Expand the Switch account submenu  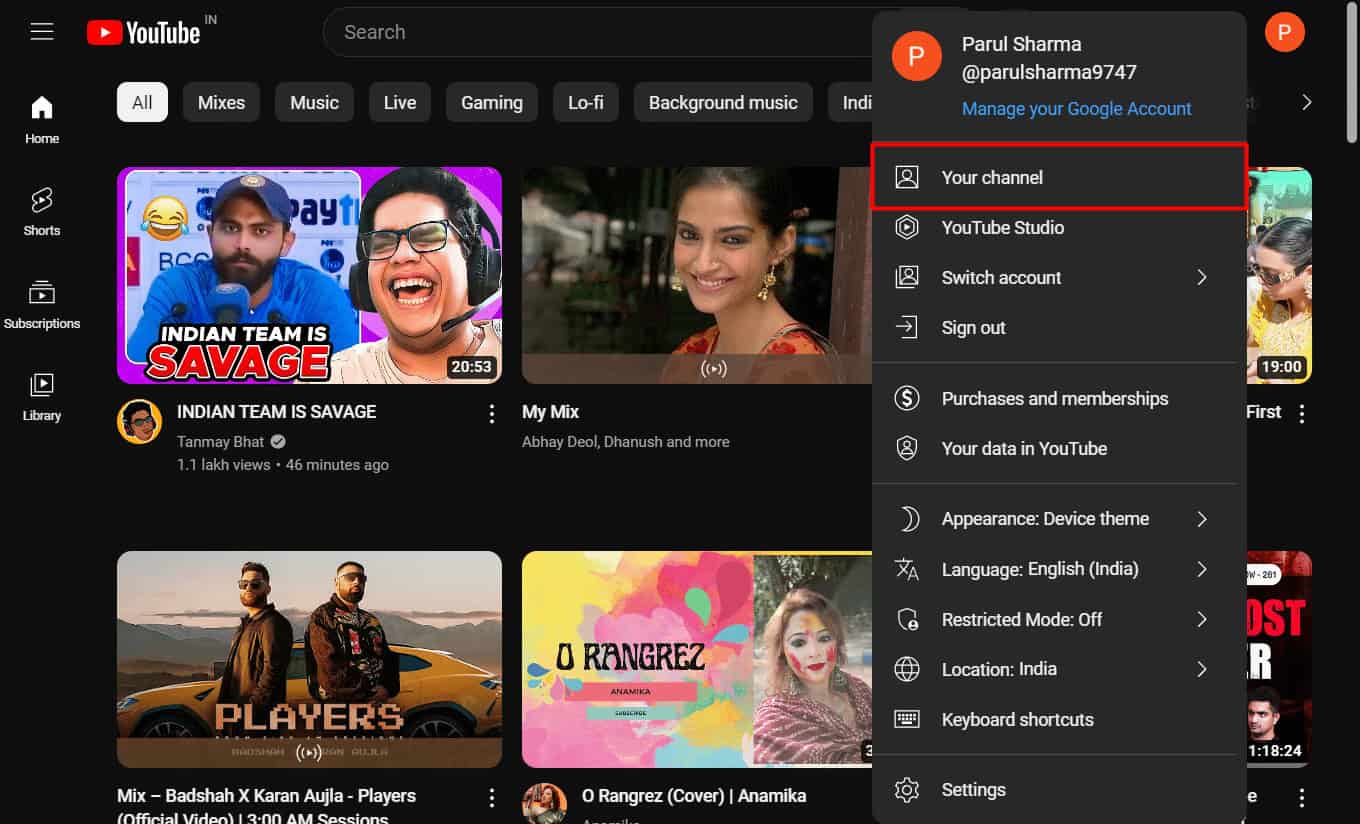(1000, 277)
